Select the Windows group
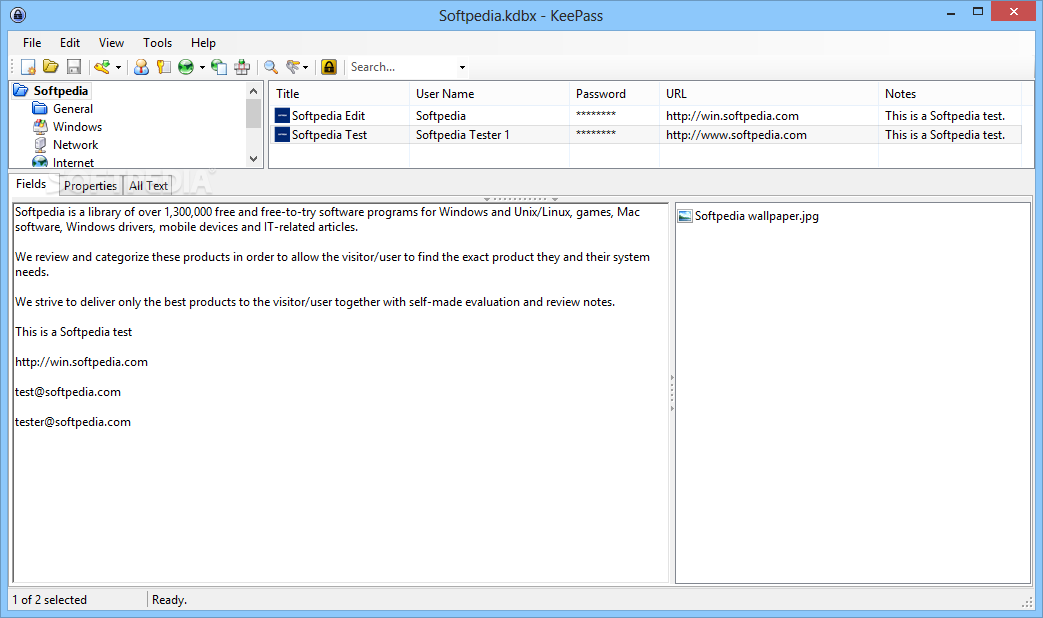The height and width of the screenshot is (618, 1043). click(x=77, y=126)
